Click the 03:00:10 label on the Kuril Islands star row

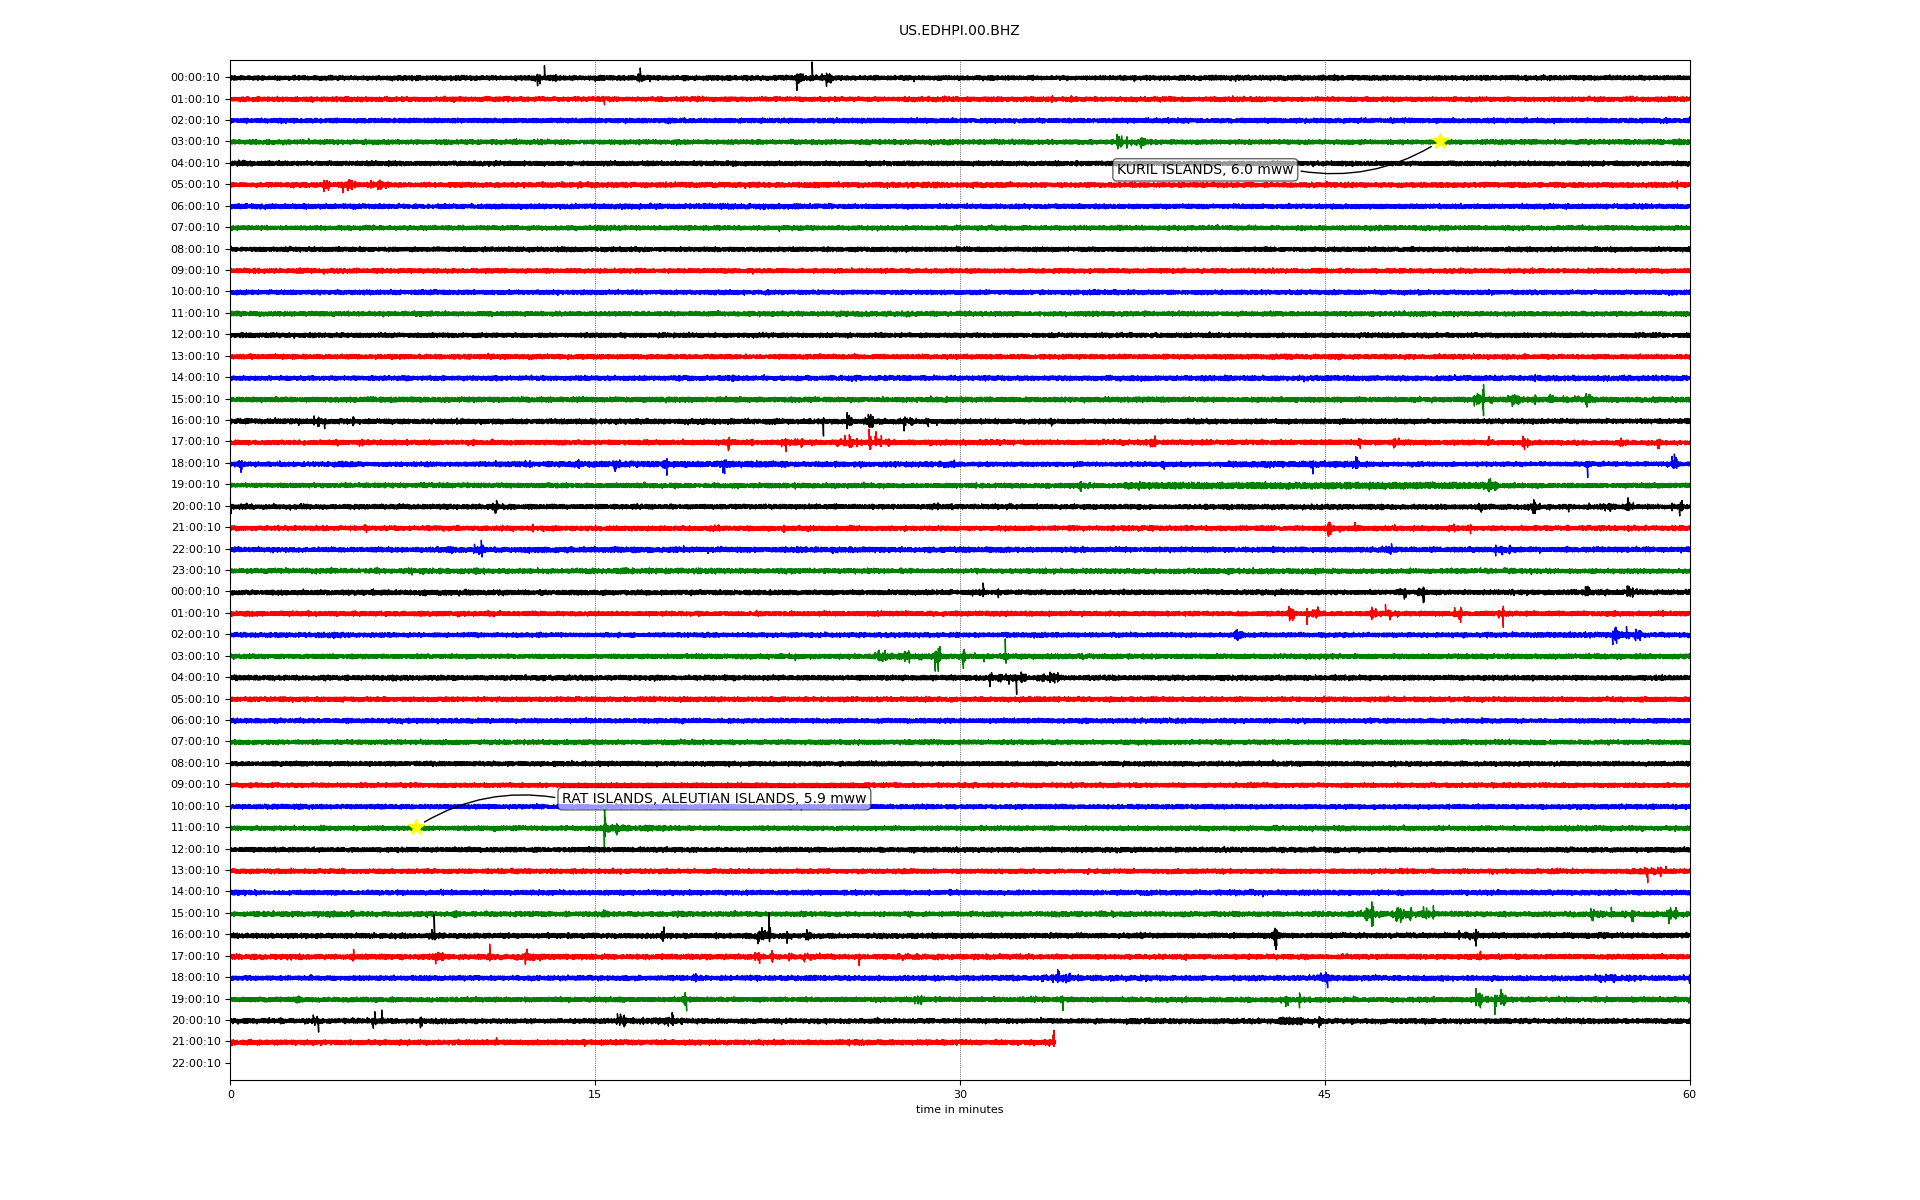(195, 142)
